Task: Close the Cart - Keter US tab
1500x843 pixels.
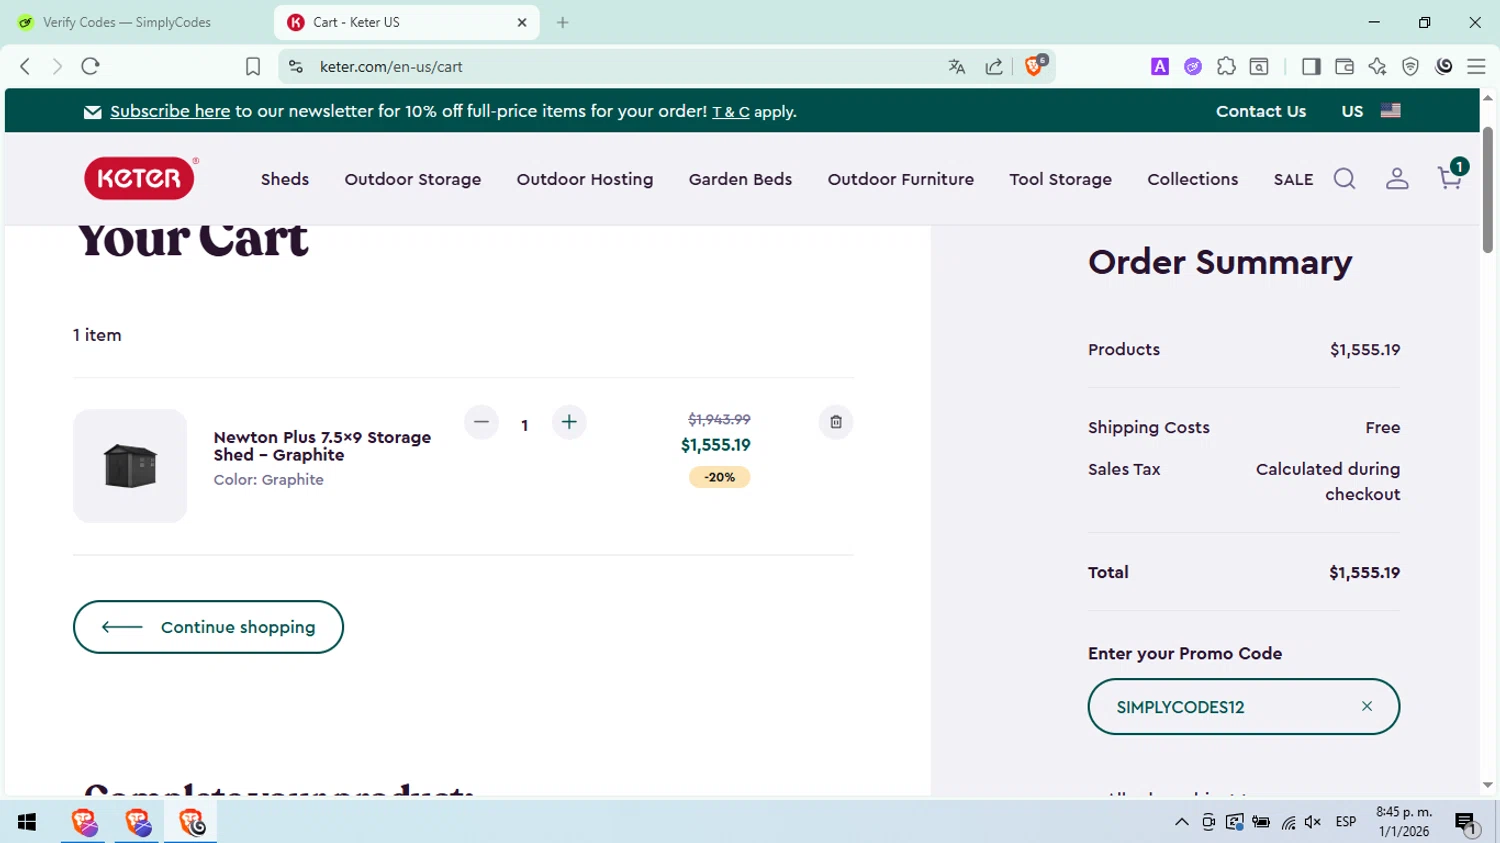Action: (x=522, y=22)
